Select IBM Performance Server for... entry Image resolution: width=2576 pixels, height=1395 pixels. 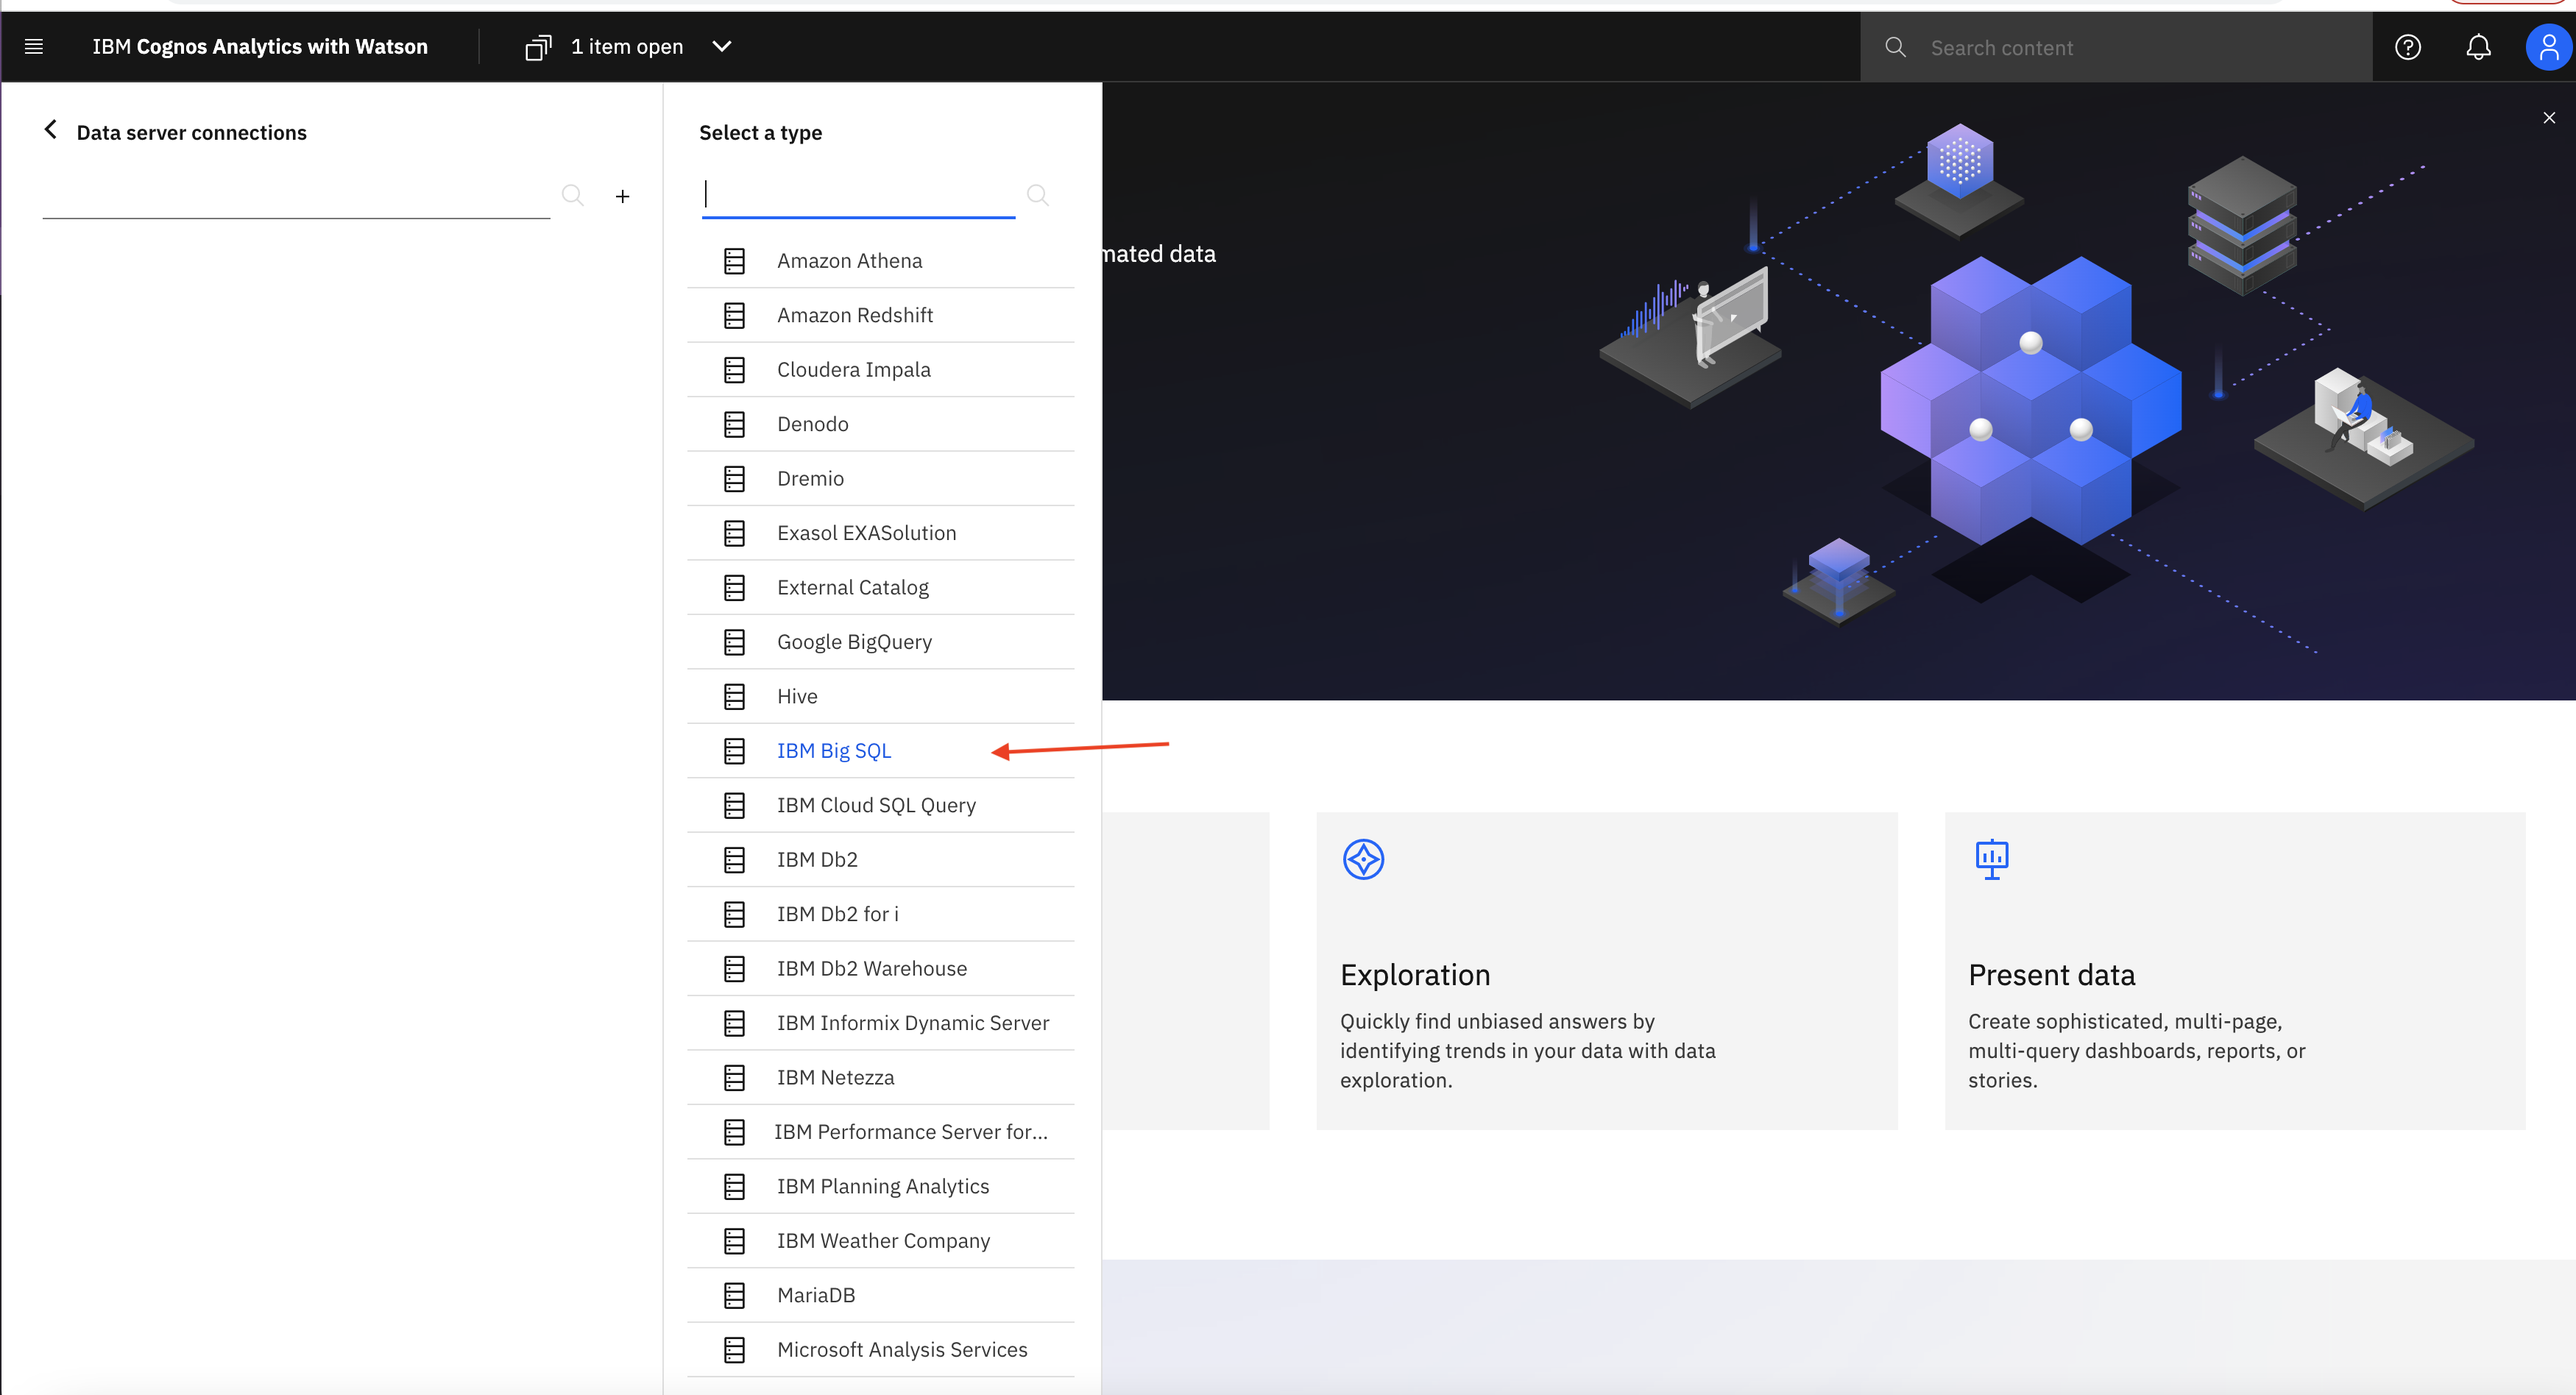pos(880,1132)
